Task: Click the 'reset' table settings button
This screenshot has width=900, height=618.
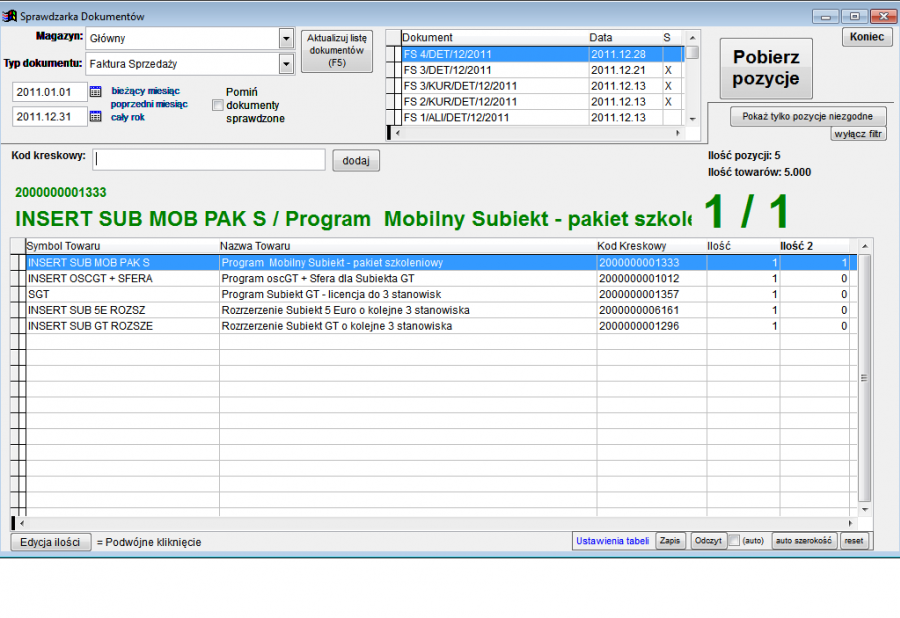Action: click(x=854, y=541)
